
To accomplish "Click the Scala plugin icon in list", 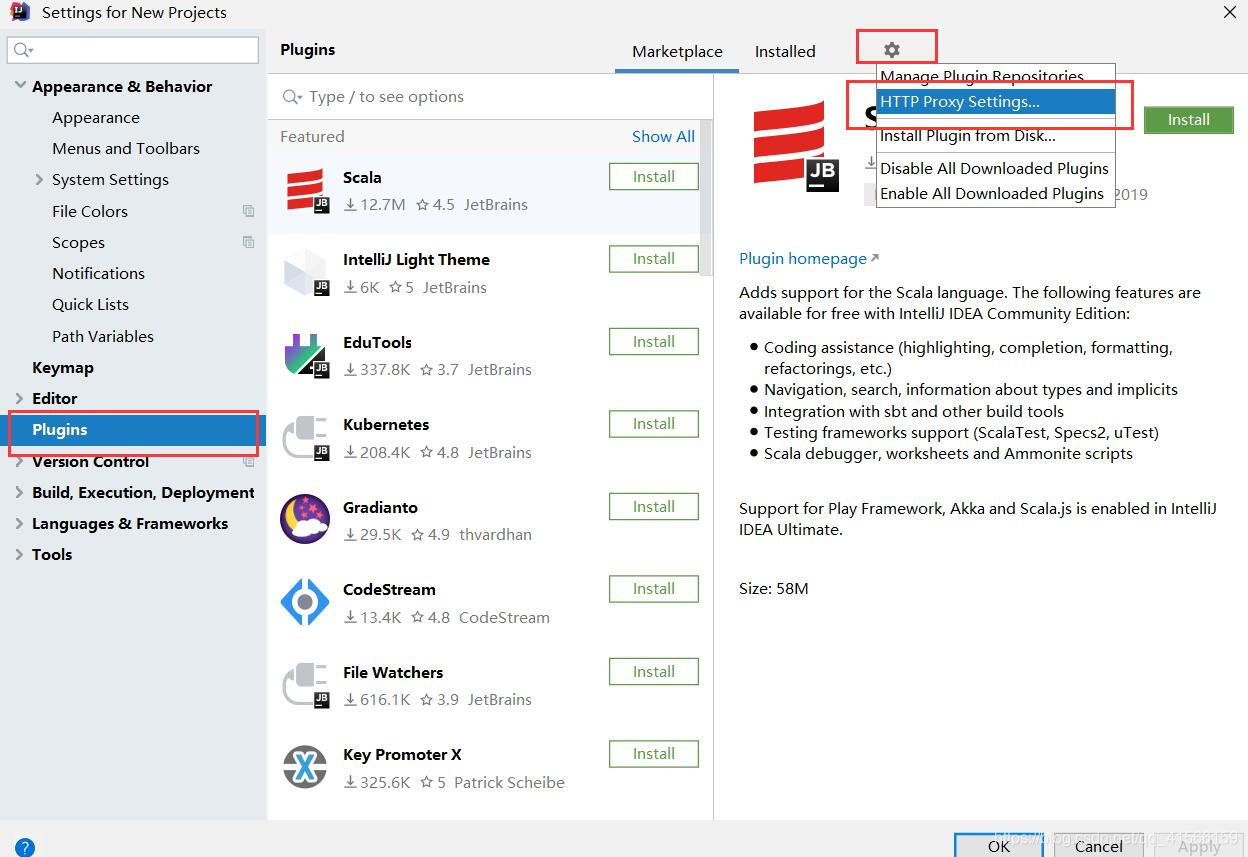I will [306, 190].
